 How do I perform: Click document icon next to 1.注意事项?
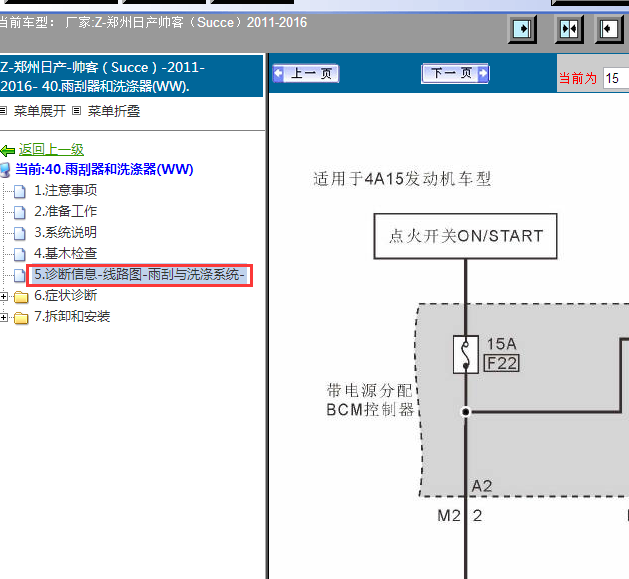20,192
